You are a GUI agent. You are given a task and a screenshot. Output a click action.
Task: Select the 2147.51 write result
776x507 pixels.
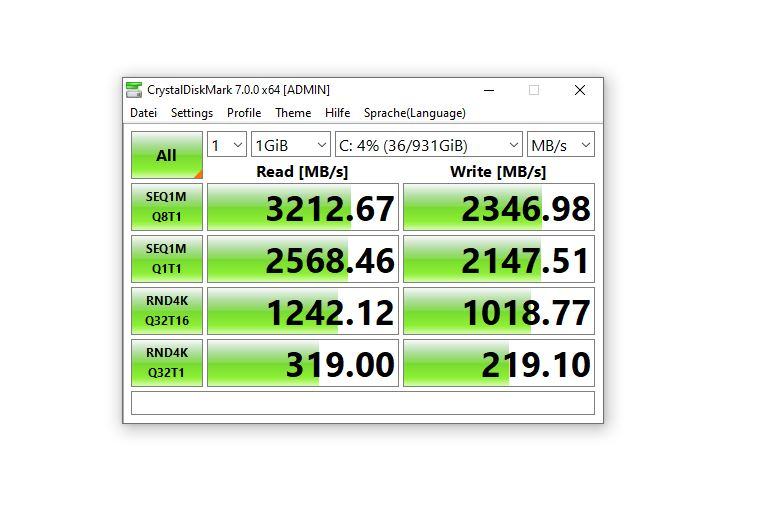(x=499, y=259)
